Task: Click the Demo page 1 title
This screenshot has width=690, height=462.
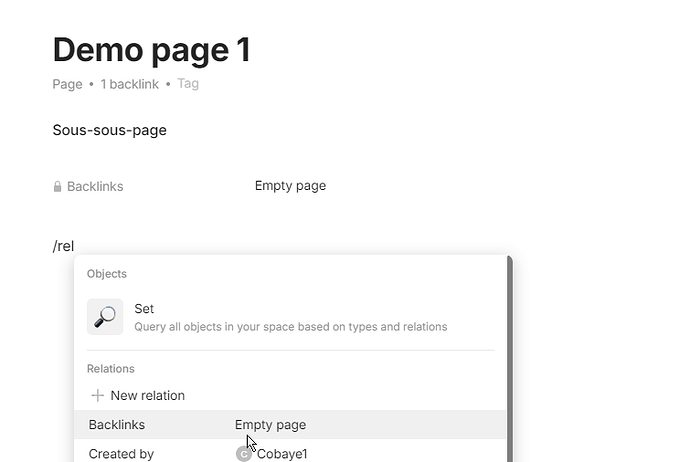Action: 152,50
